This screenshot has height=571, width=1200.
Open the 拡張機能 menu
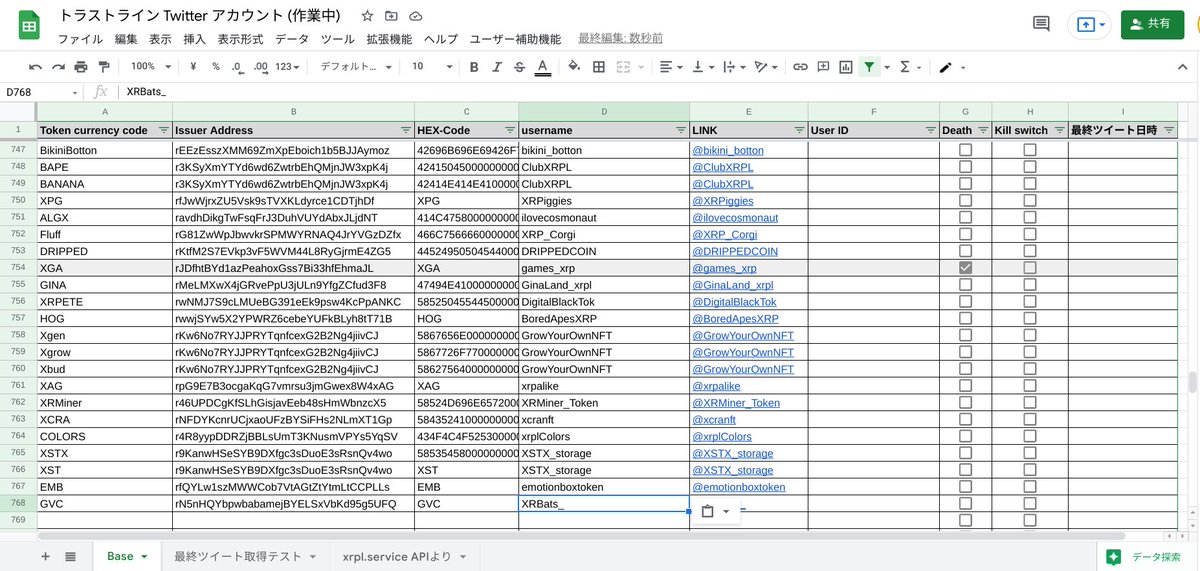click(x=389, y=39)
